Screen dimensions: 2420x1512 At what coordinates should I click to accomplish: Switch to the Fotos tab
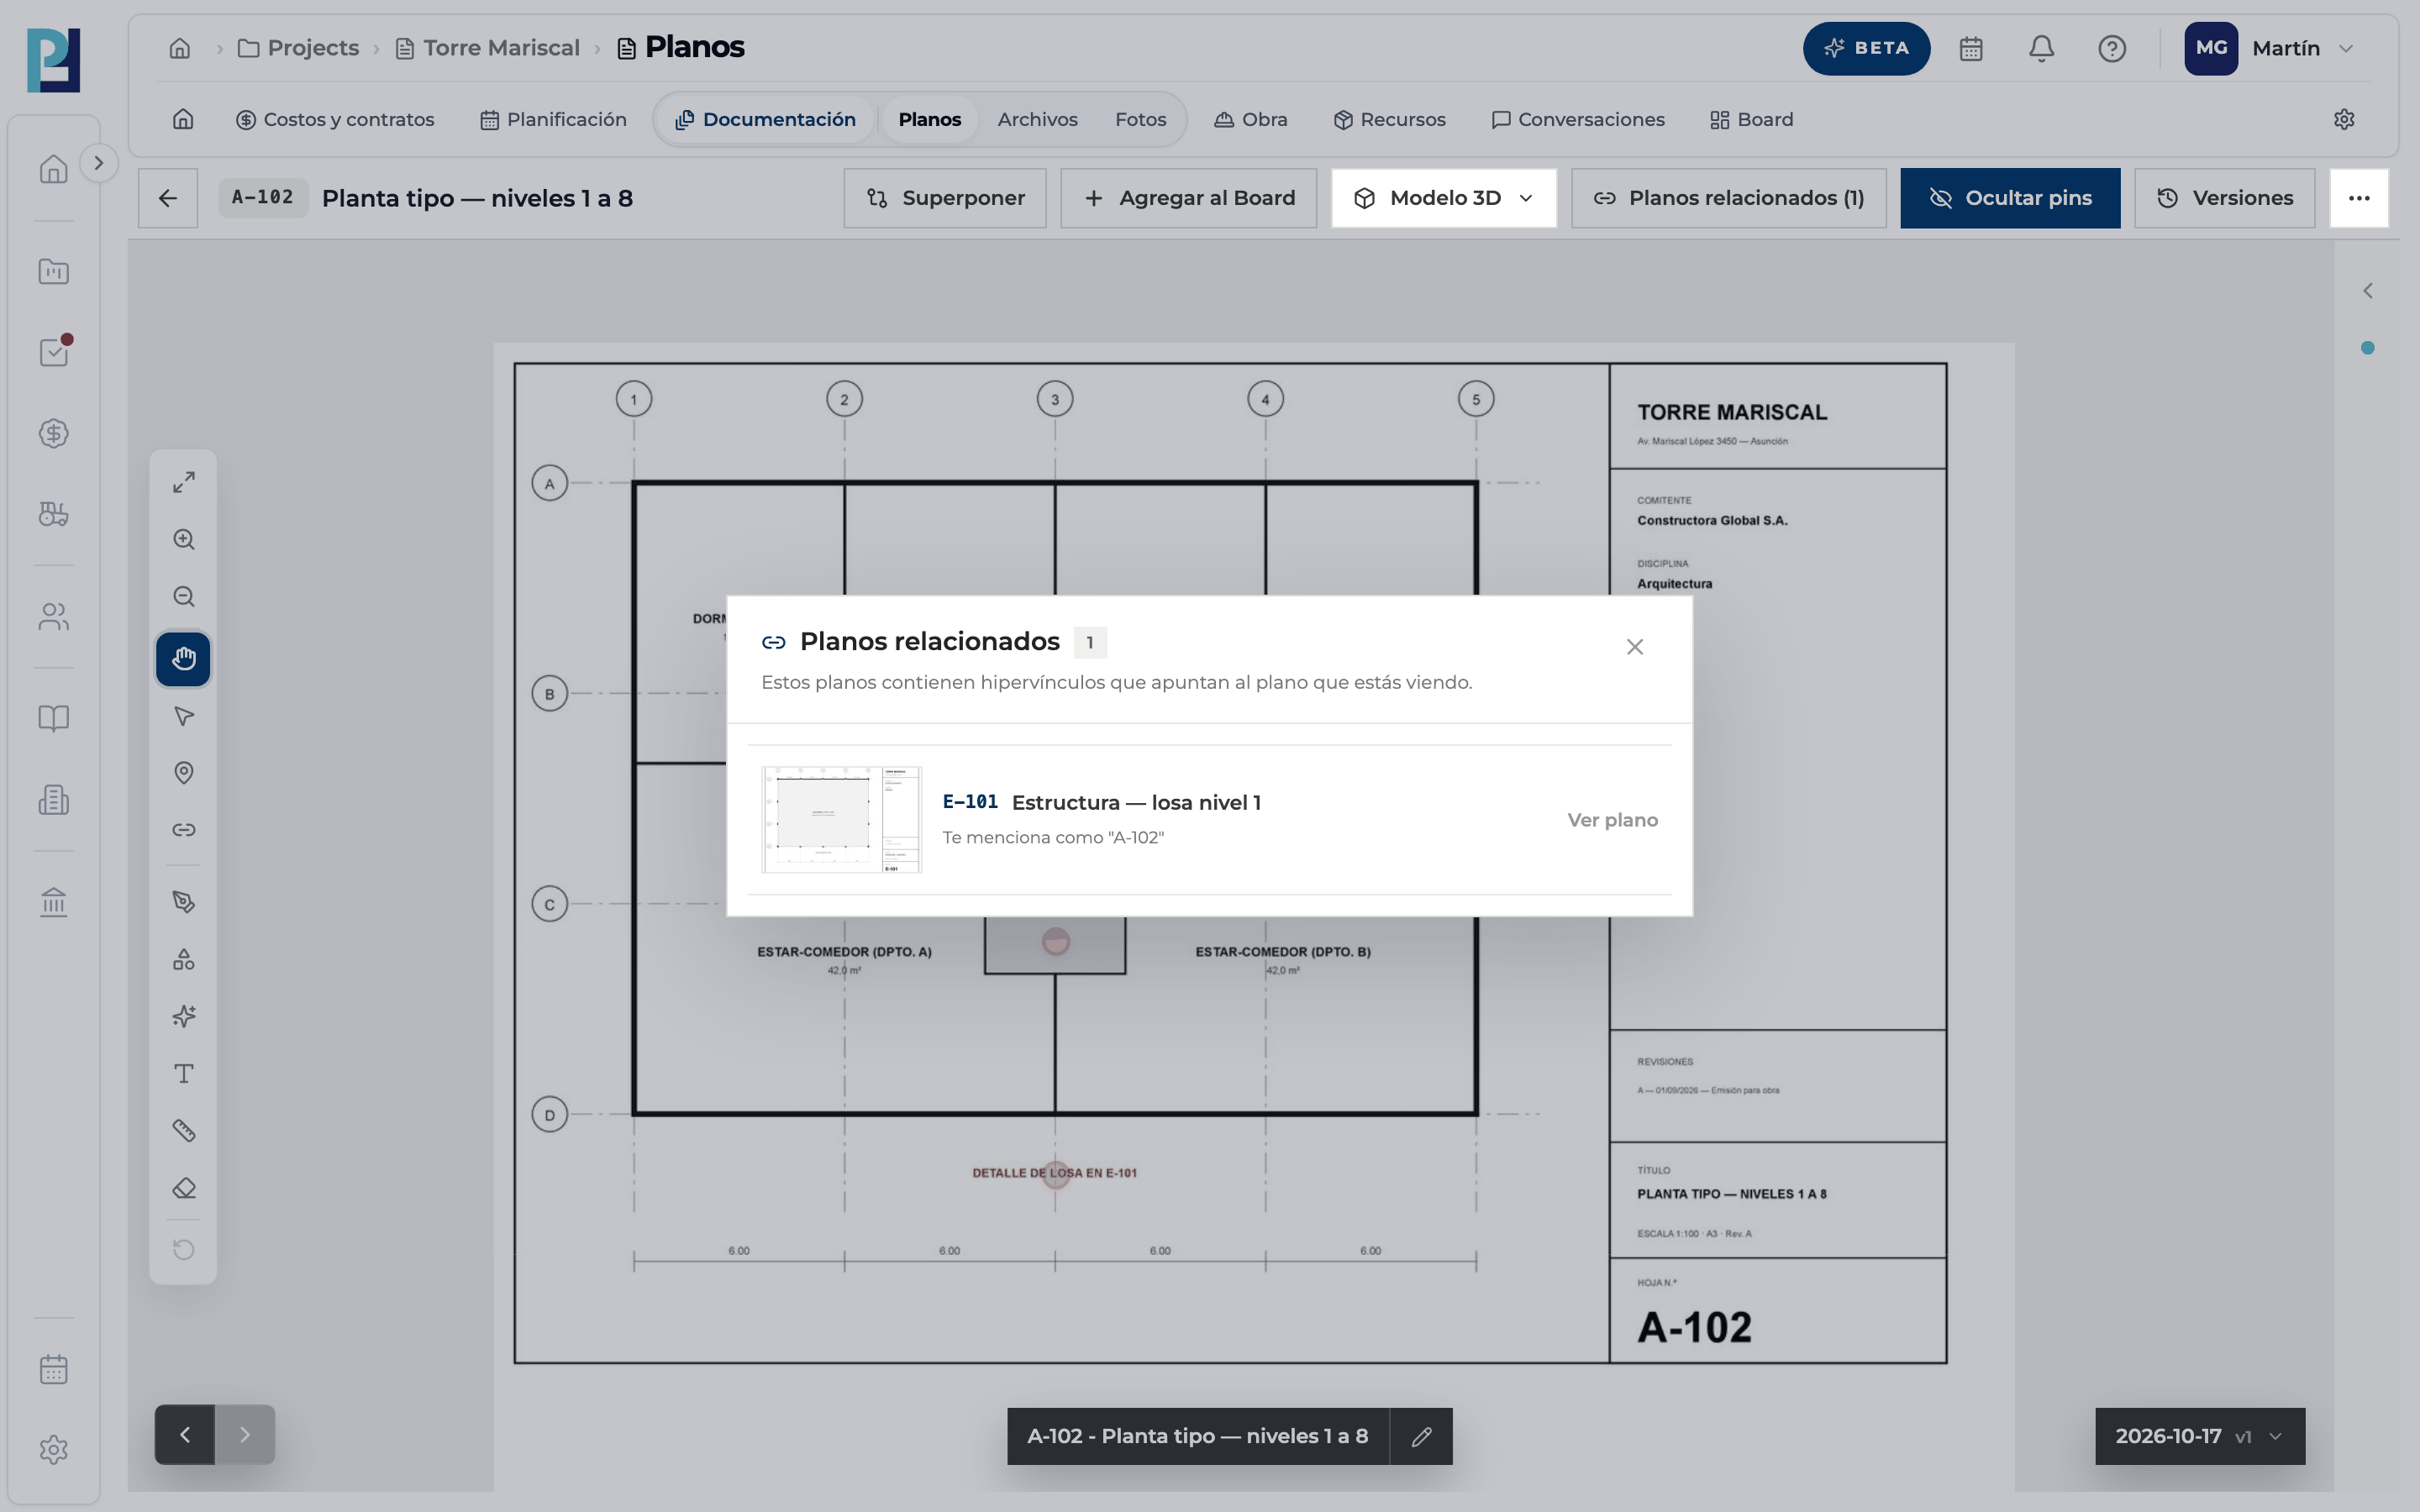point(1140,120)
